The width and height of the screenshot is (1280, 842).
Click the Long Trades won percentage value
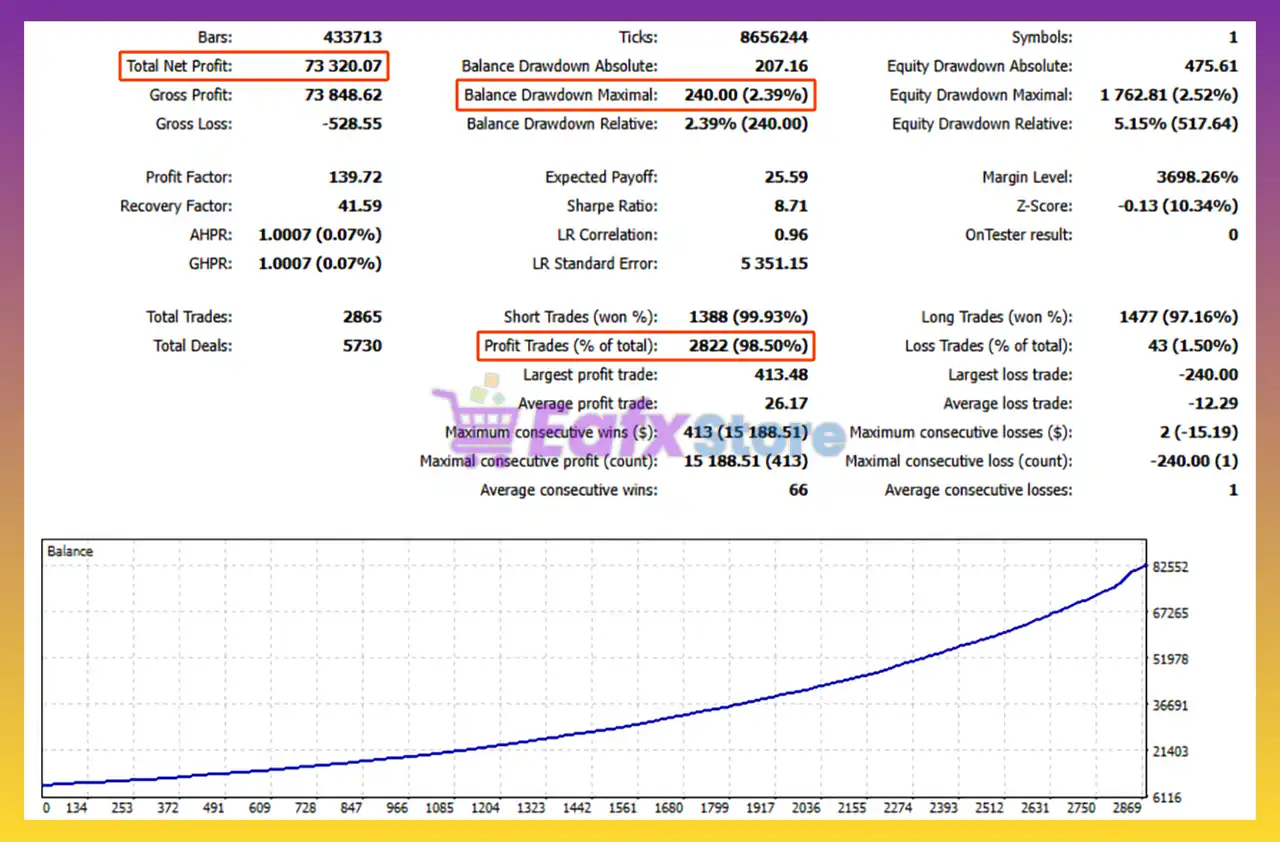pos(1178,317)
